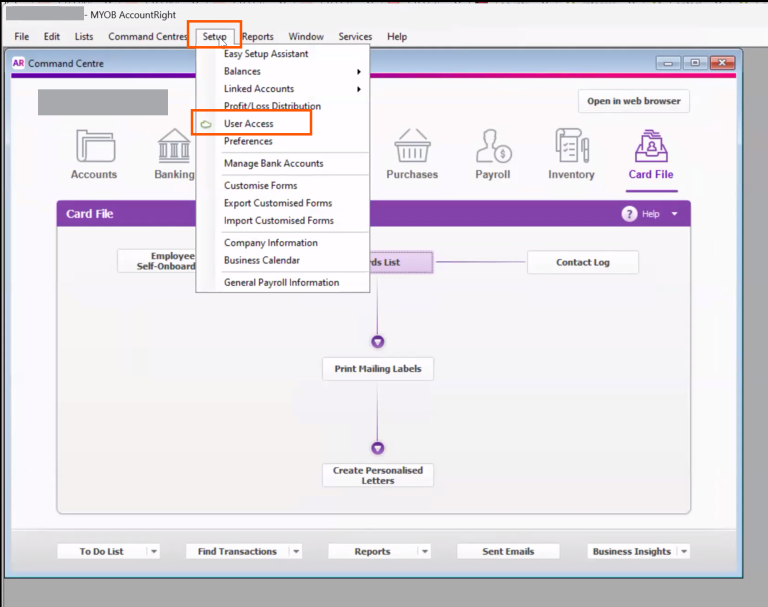Click the Find Transactions button
Image resolution: width=768 pixels, height=607 pixels.
(237, 552)
